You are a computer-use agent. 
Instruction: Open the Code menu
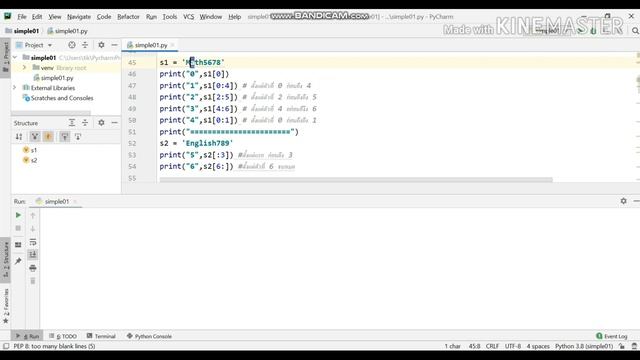tap(104, 17)
